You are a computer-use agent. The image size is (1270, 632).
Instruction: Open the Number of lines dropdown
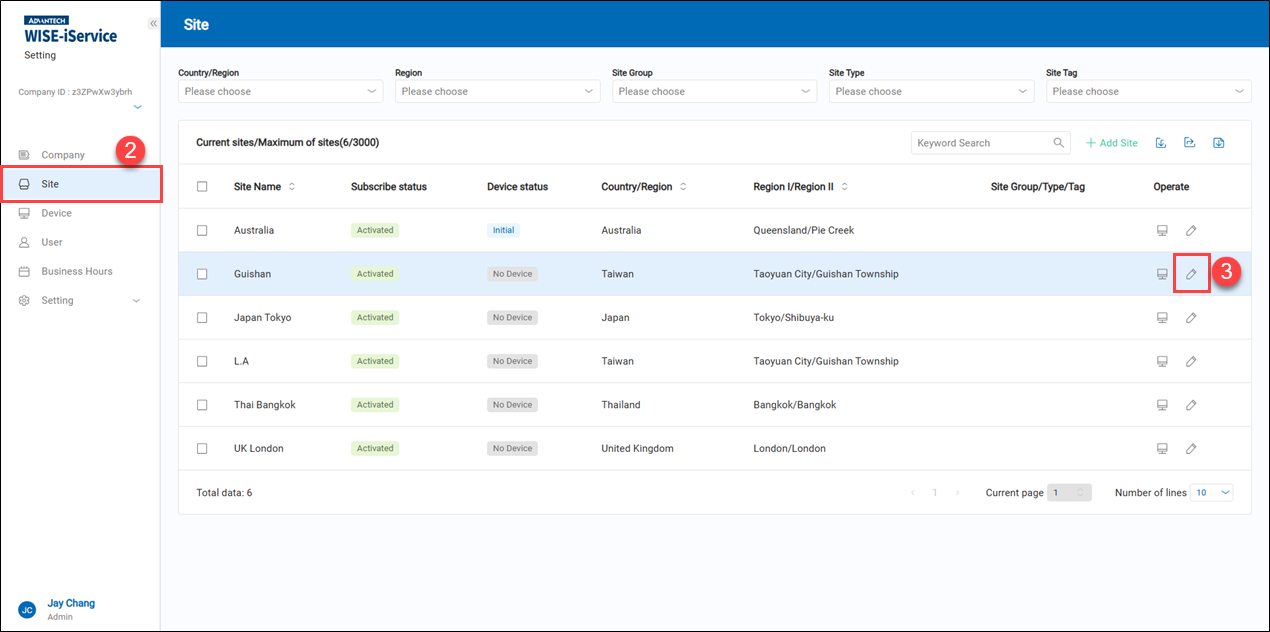pos(1211,493)
